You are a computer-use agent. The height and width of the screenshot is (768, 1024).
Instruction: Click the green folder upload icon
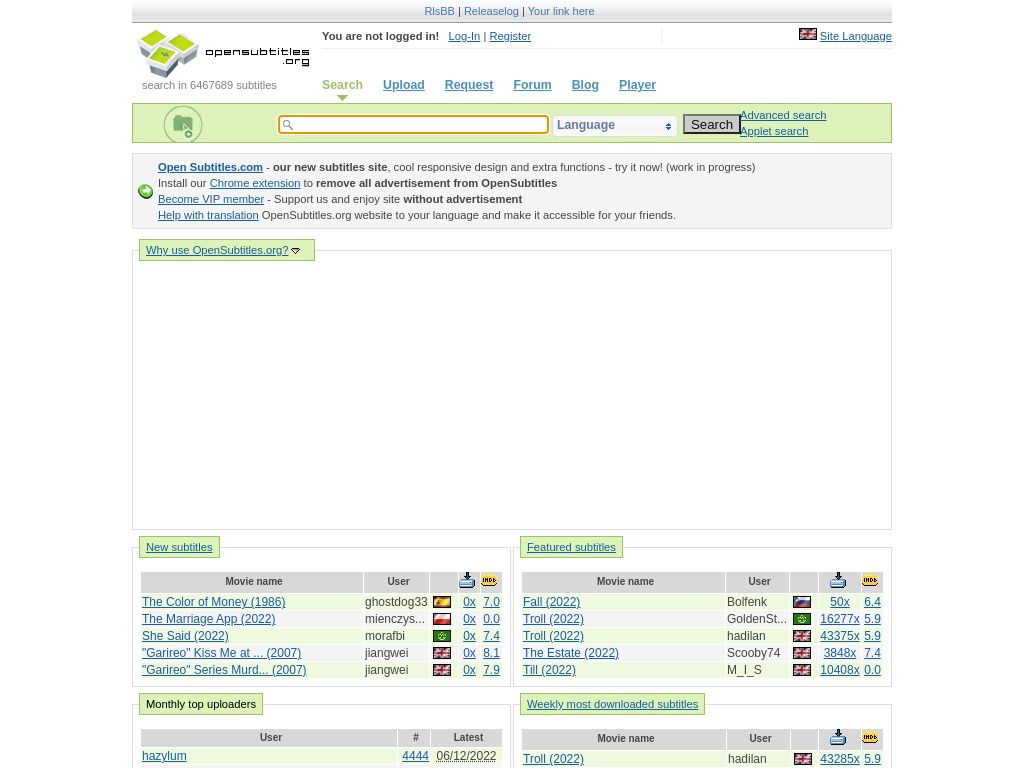coord(183,124)
